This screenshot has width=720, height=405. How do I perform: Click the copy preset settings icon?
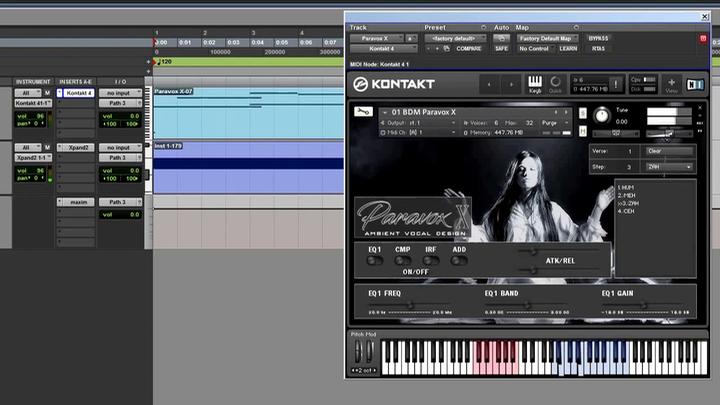(x=446, y=48)
